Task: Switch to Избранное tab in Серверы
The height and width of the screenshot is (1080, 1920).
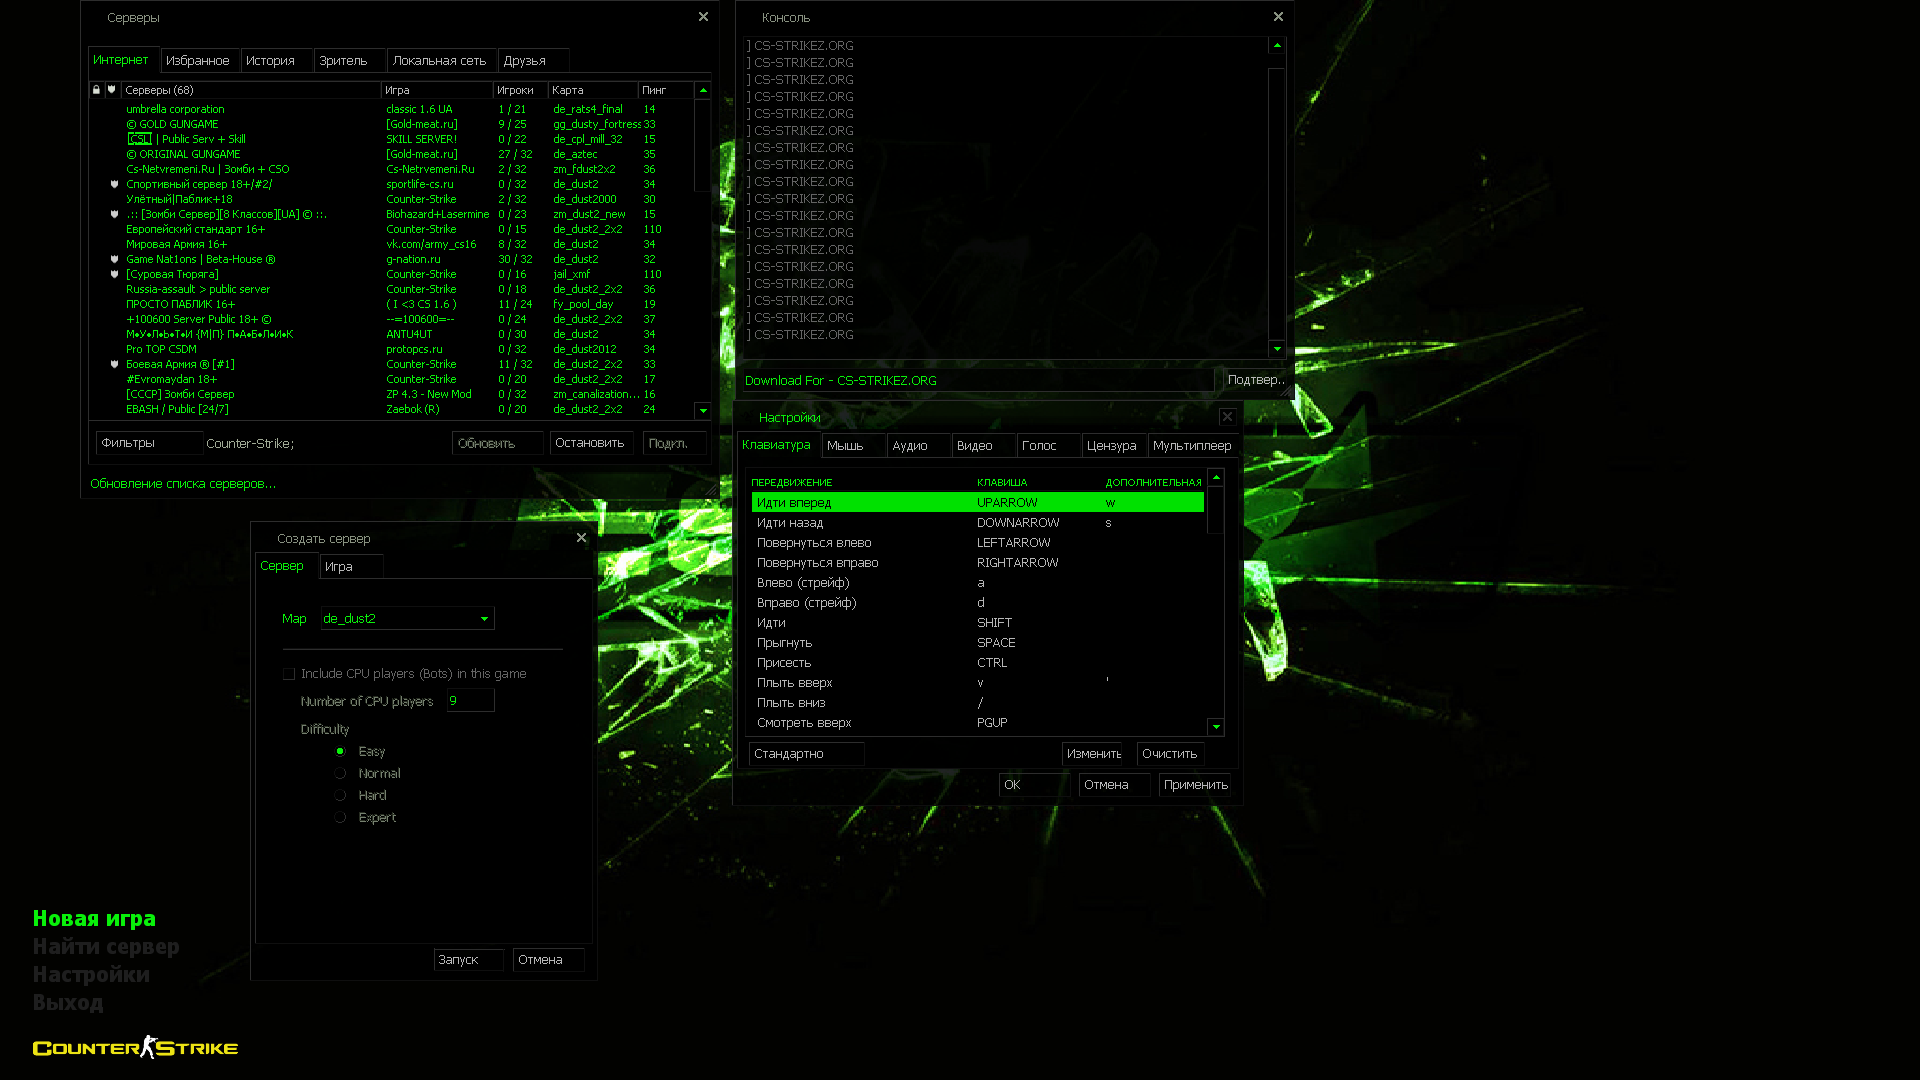Action: (200, 61)
